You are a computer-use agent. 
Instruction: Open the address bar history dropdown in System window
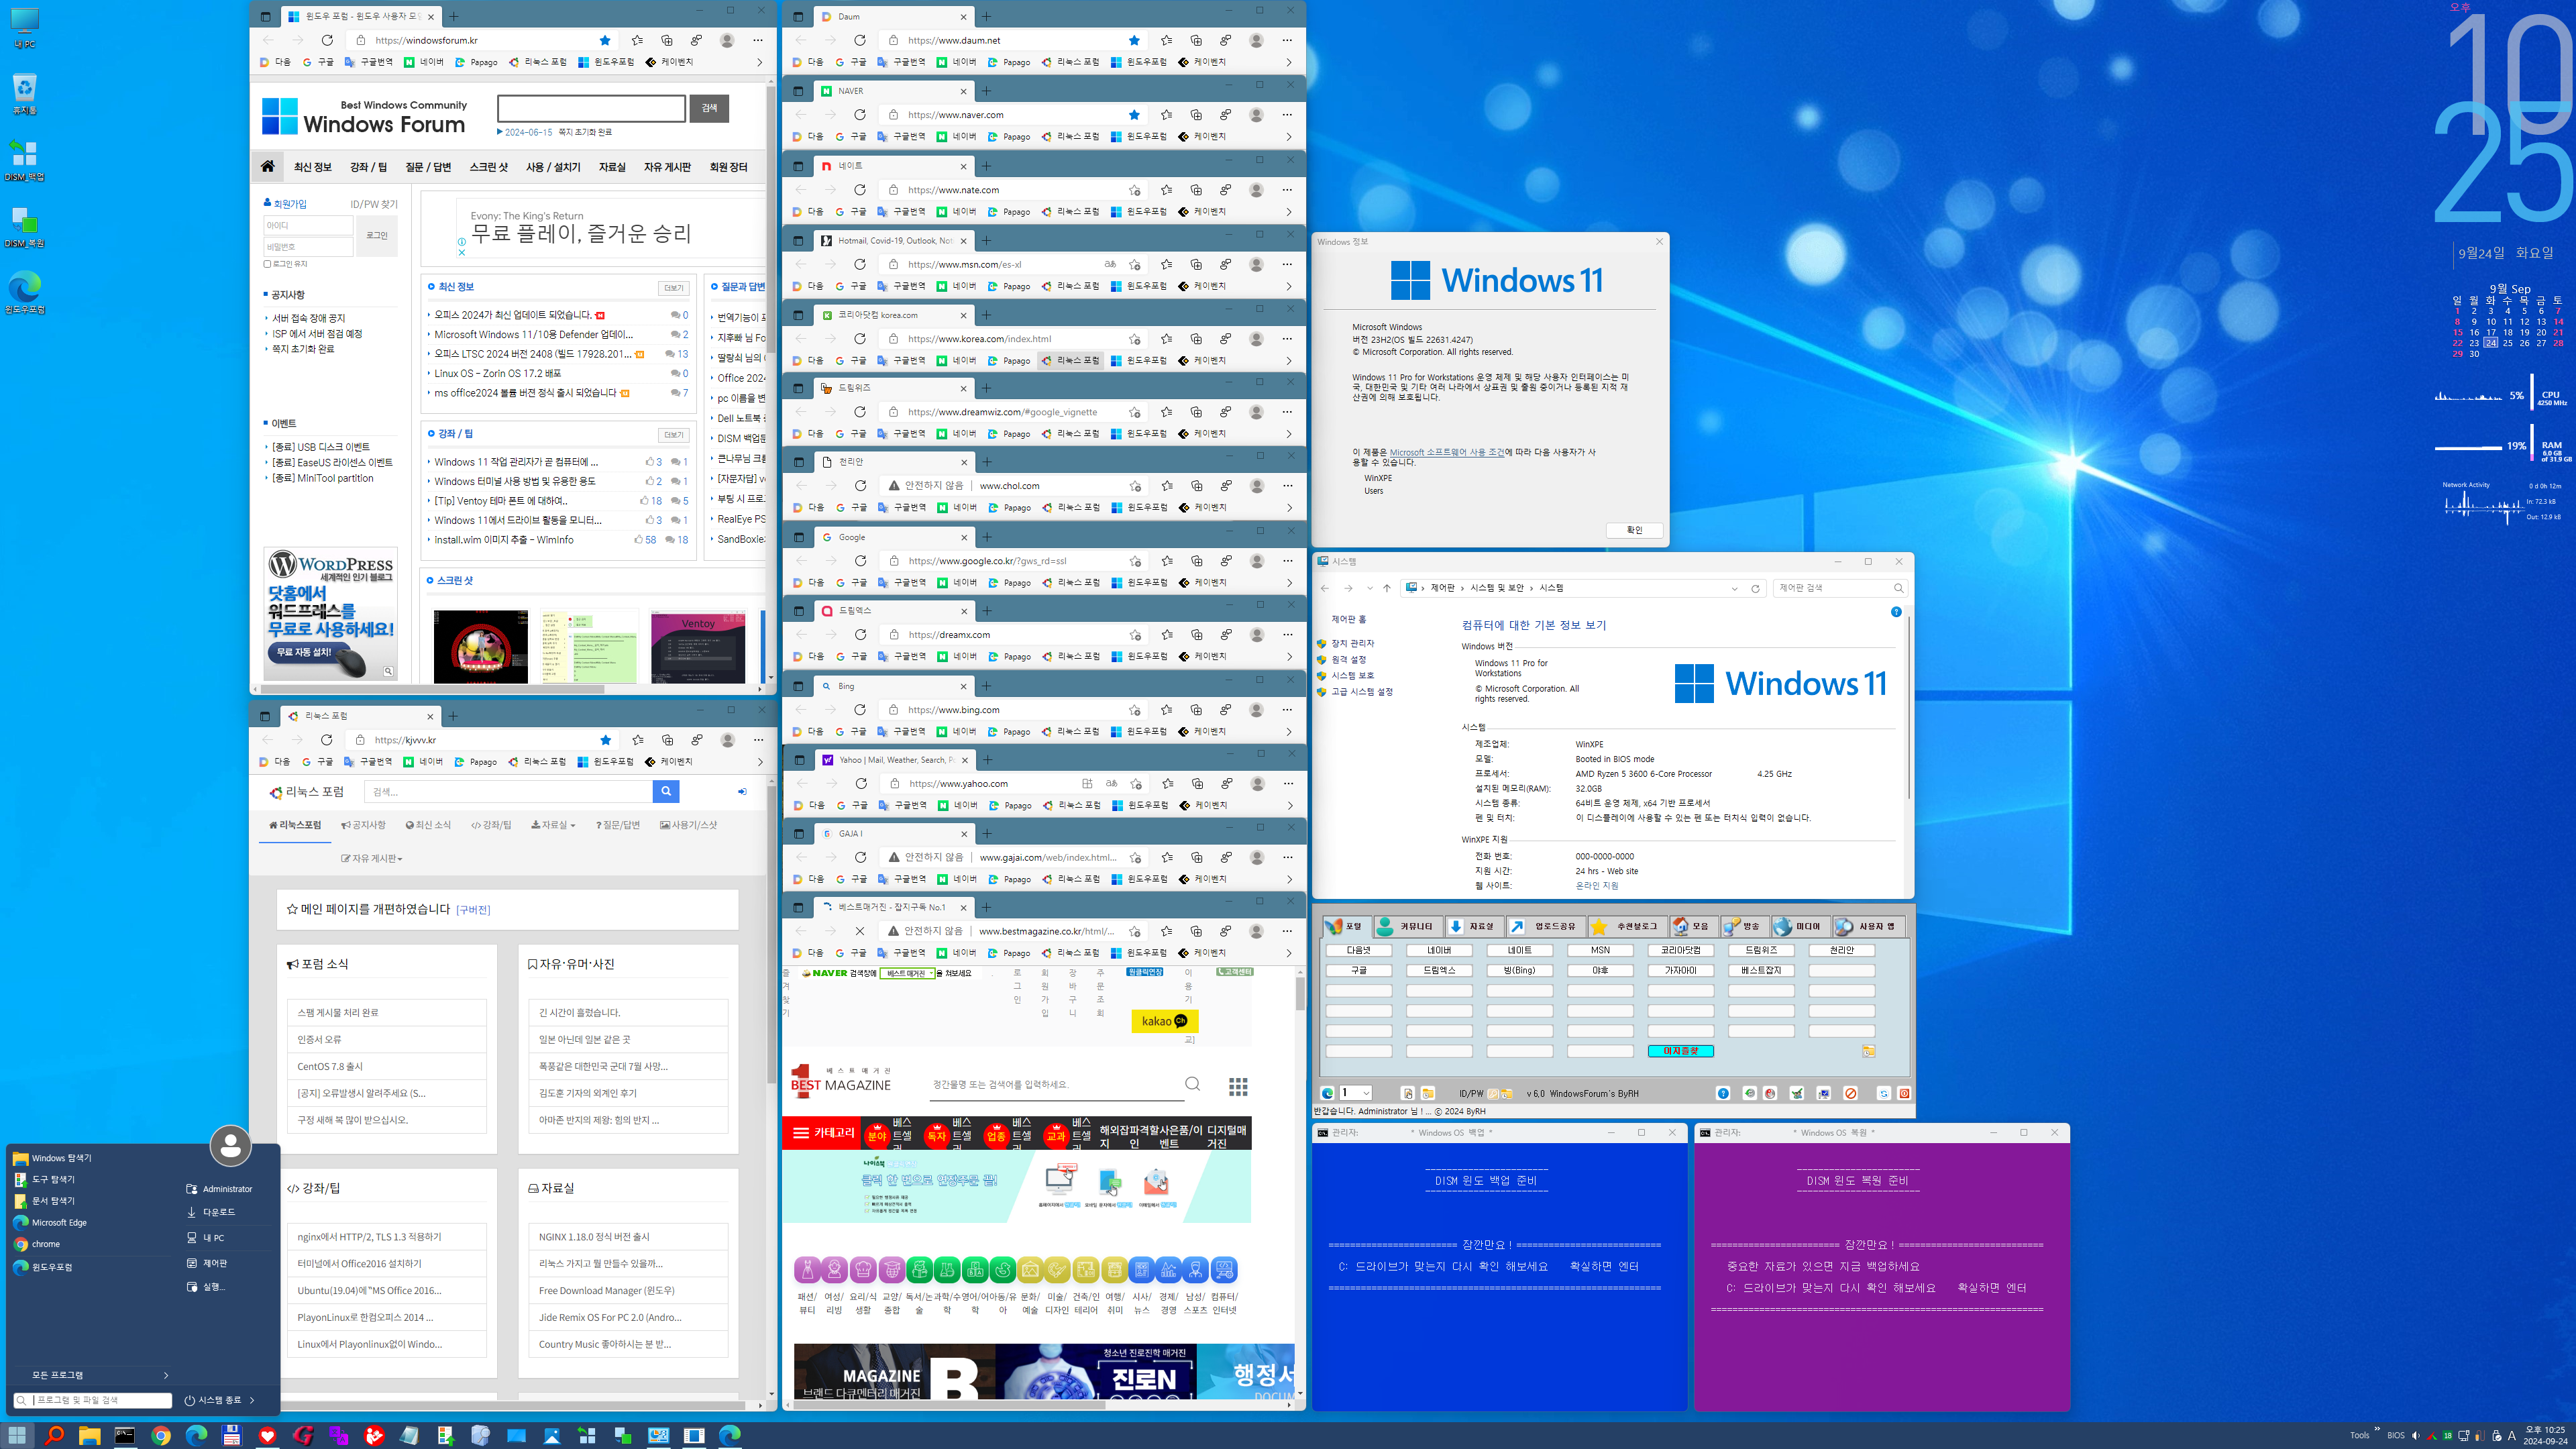tap(1734, 588)
